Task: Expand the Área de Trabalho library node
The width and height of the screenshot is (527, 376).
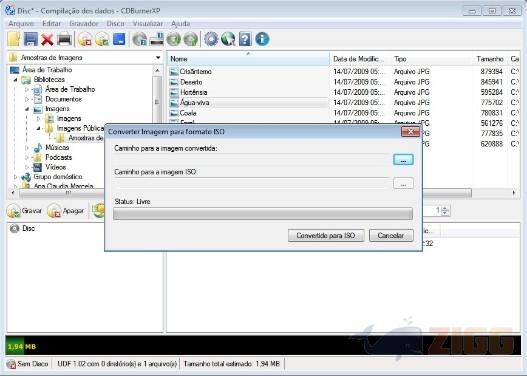Action: coord(27,90)
